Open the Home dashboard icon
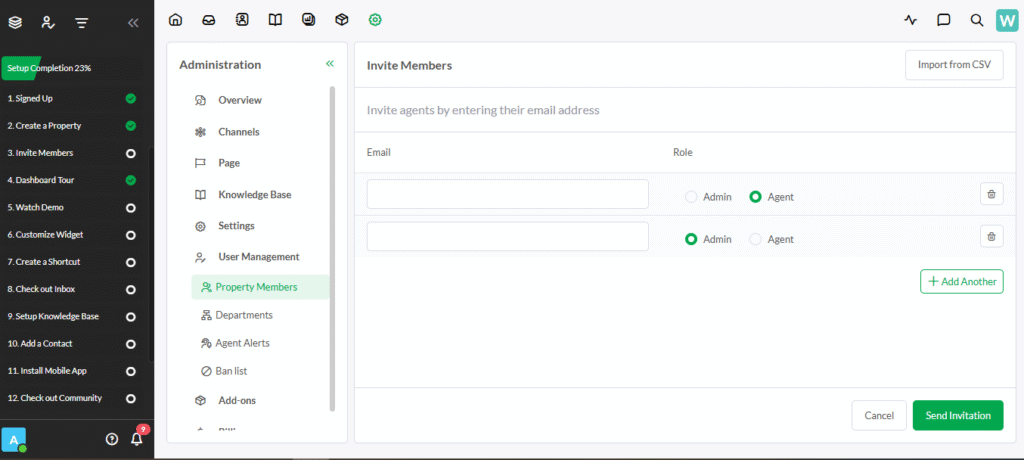The width and height of the screenshot is (1024, 460). [176, 19]
